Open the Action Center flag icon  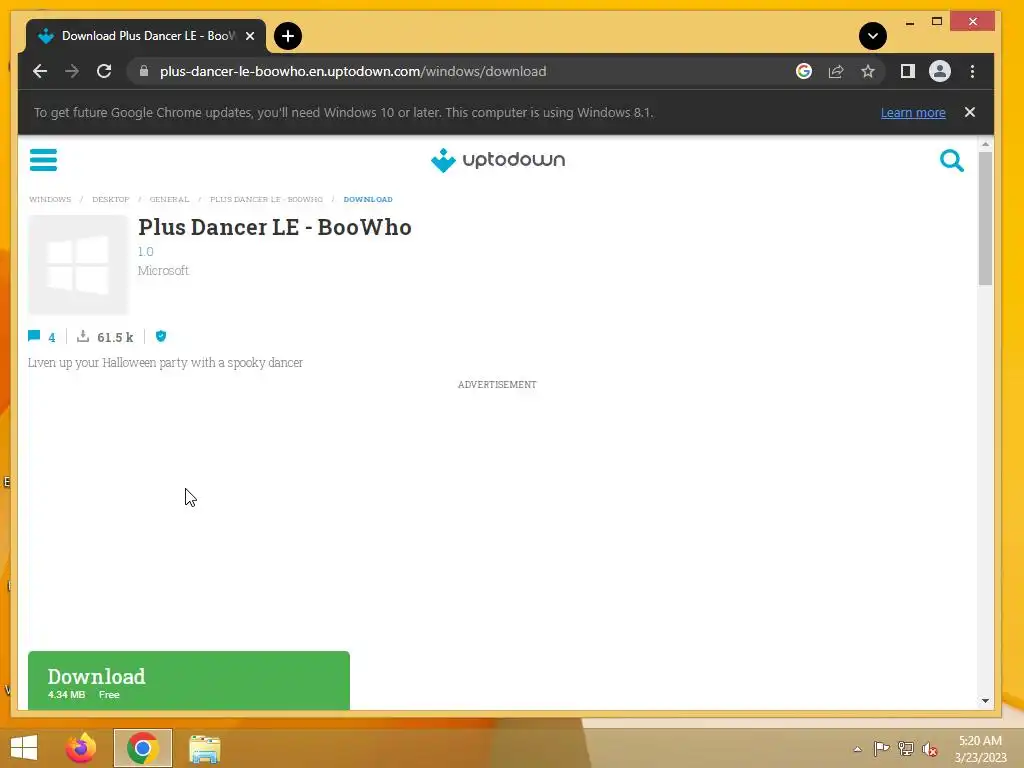[x=881, y=748]
